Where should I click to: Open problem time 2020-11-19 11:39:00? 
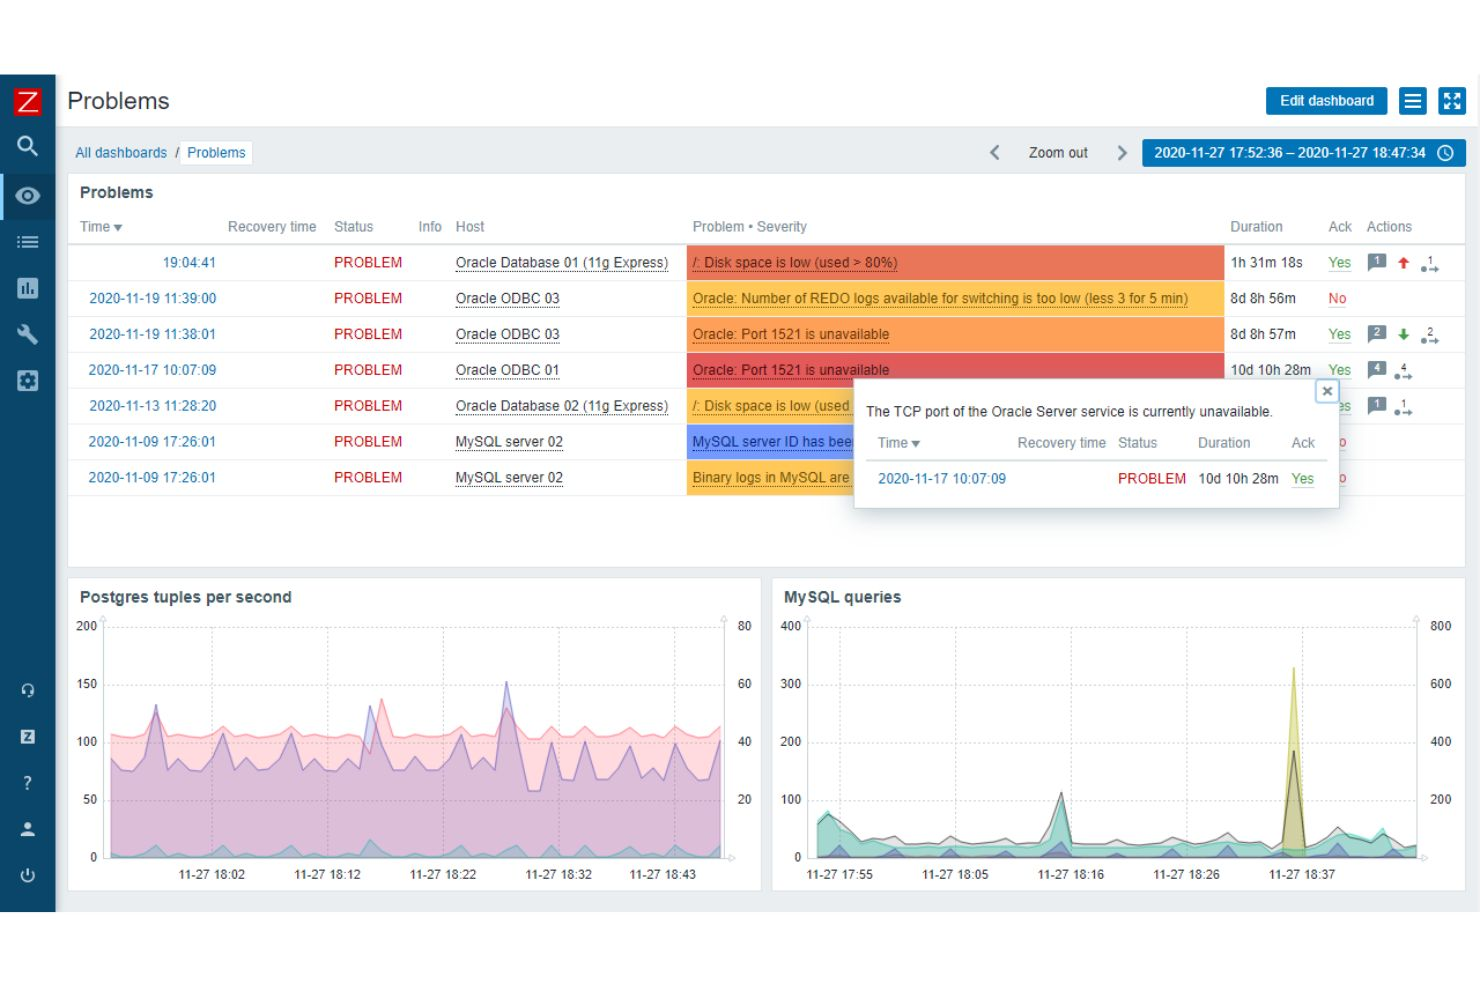point(152,299)
